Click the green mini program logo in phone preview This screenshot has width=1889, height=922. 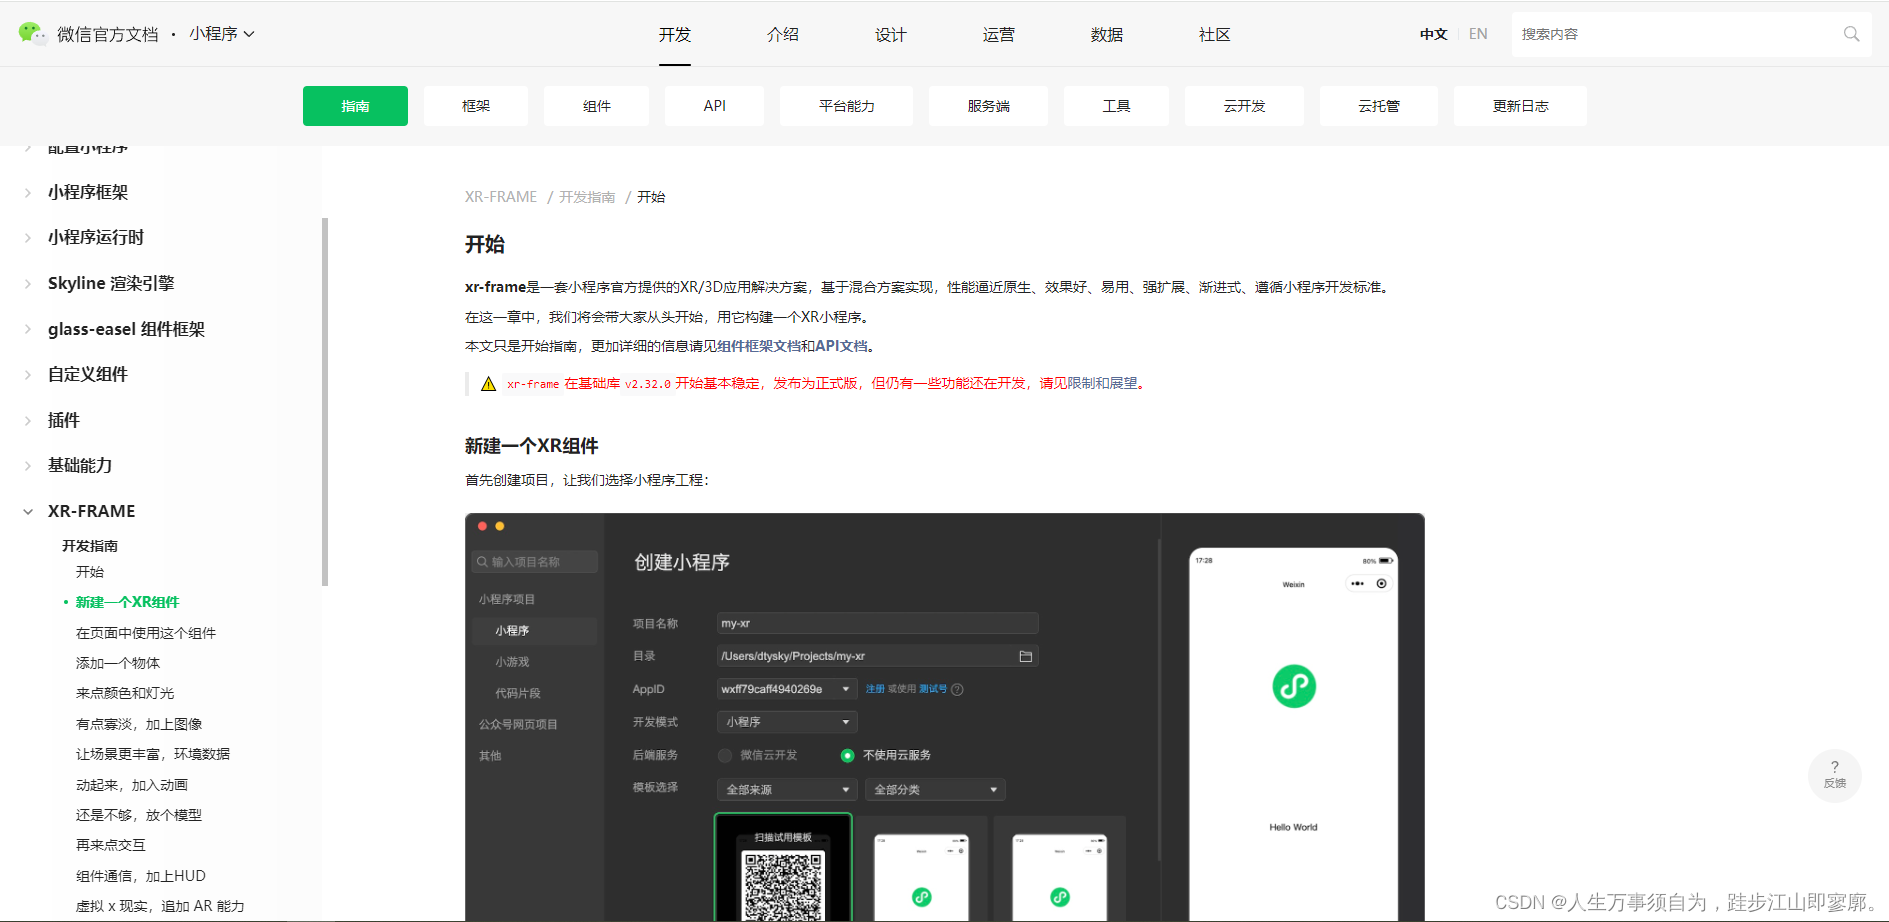[1293, 687]
